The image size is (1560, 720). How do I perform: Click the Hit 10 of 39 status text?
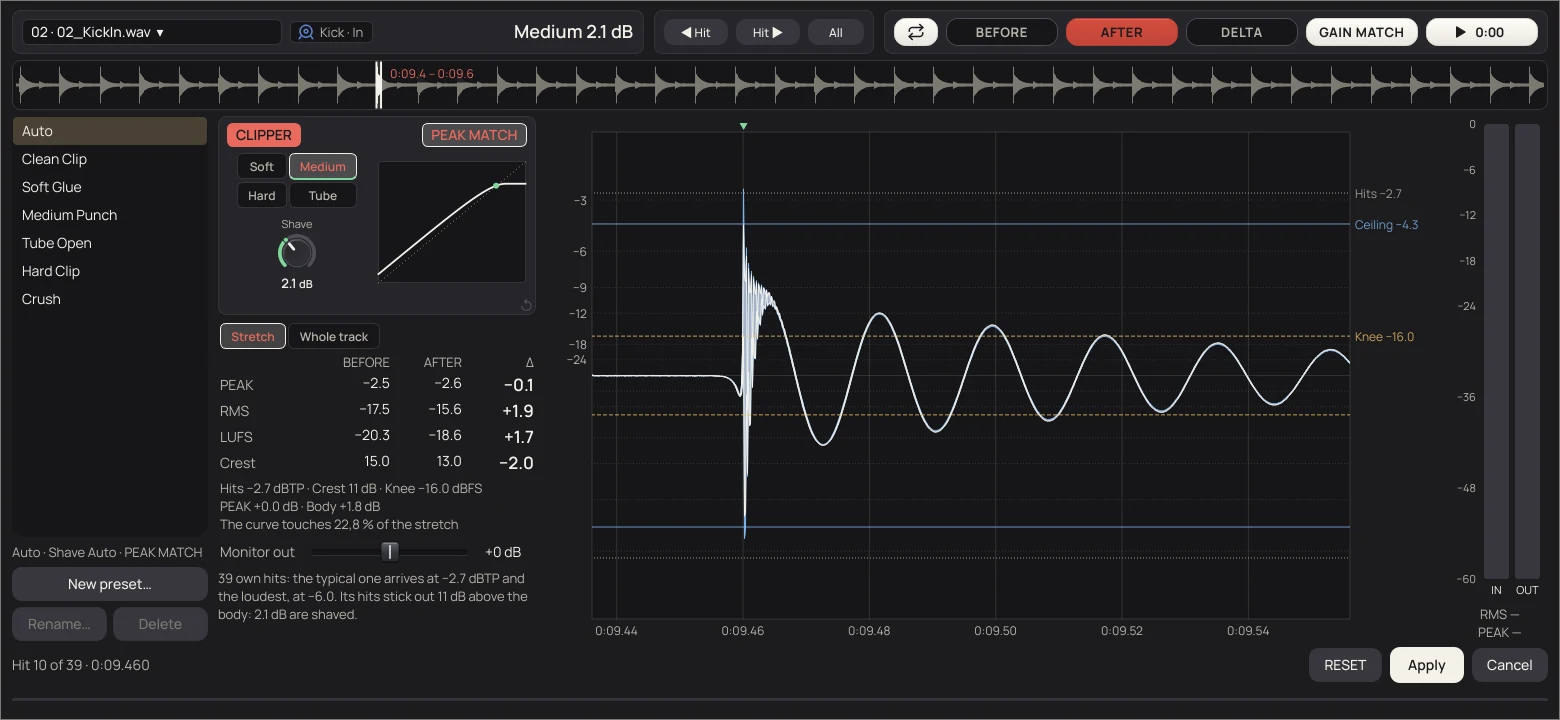click(81, 665)
